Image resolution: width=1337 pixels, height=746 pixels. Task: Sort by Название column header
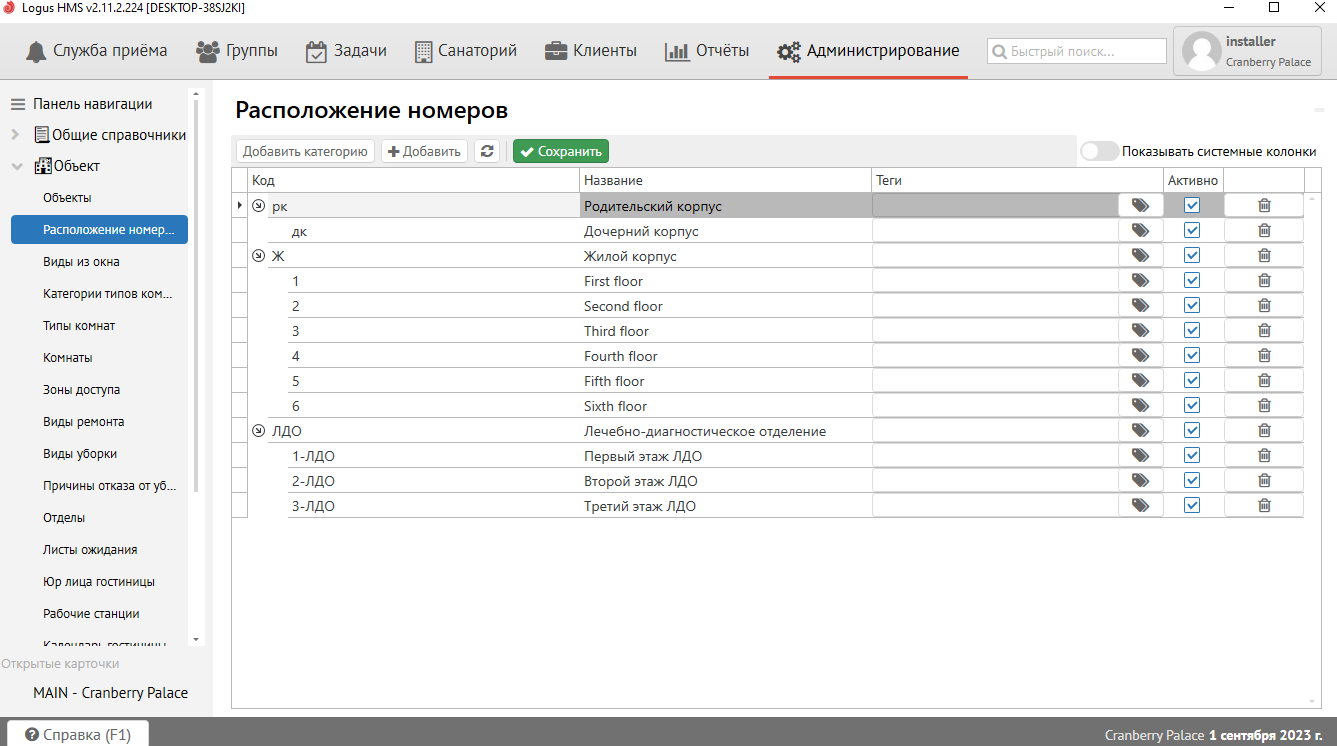click(x=726, y=180)
